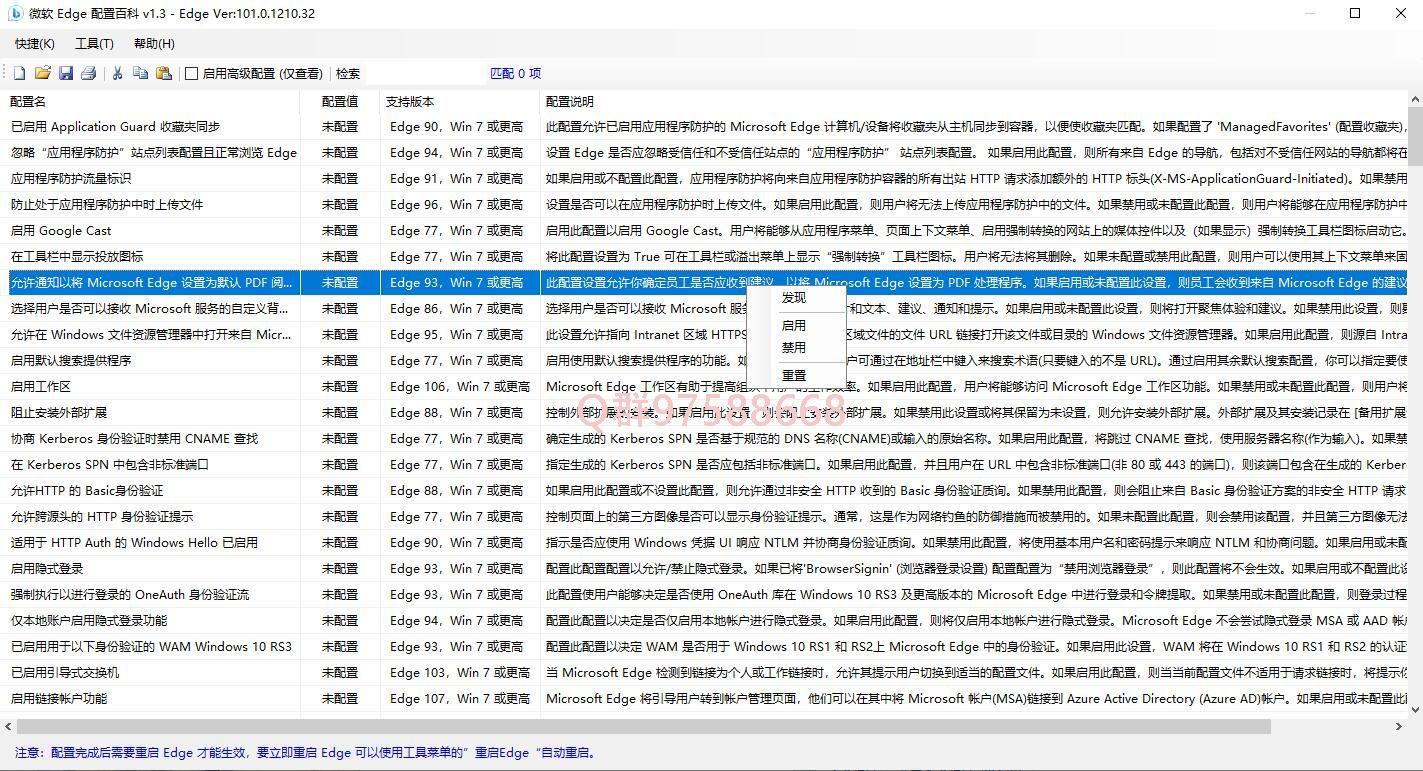Click the app icon in title bar

[x=15, y=13]
